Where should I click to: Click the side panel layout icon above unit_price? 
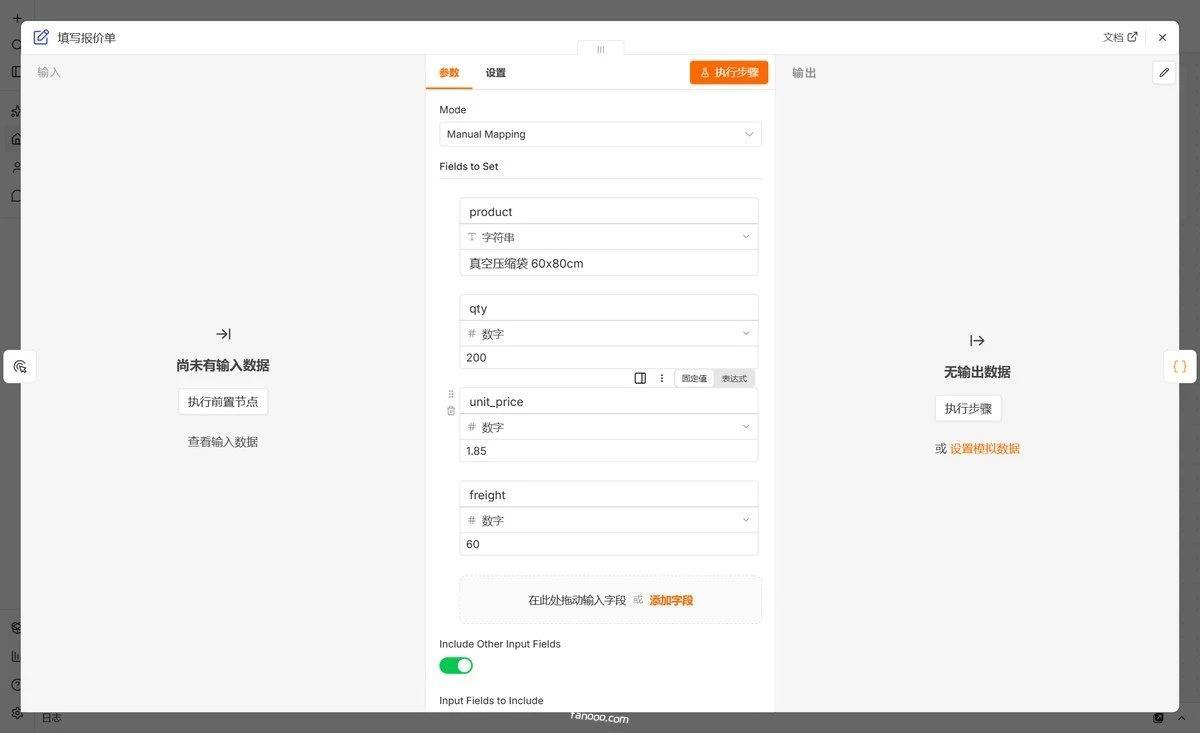[x=640, y=378]
